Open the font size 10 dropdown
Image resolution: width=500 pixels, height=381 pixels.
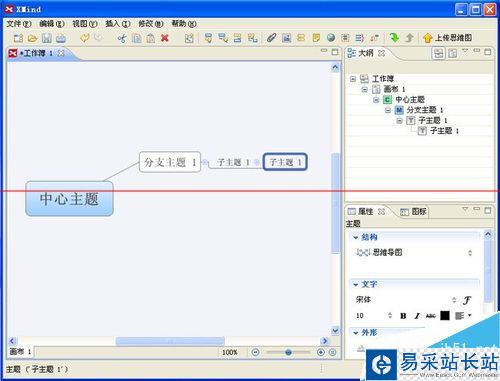(x=390, y=315)
